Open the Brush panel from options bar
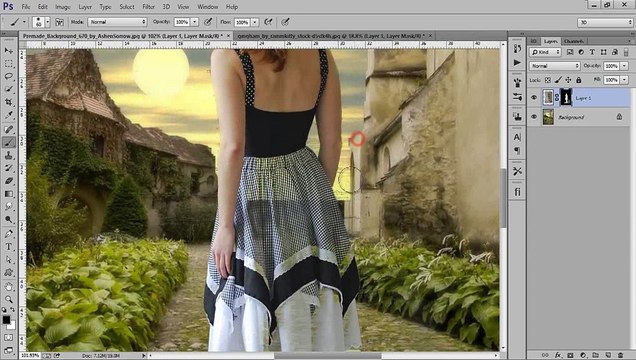Viewport: 636px width, 360px height. tap(60, 22)
